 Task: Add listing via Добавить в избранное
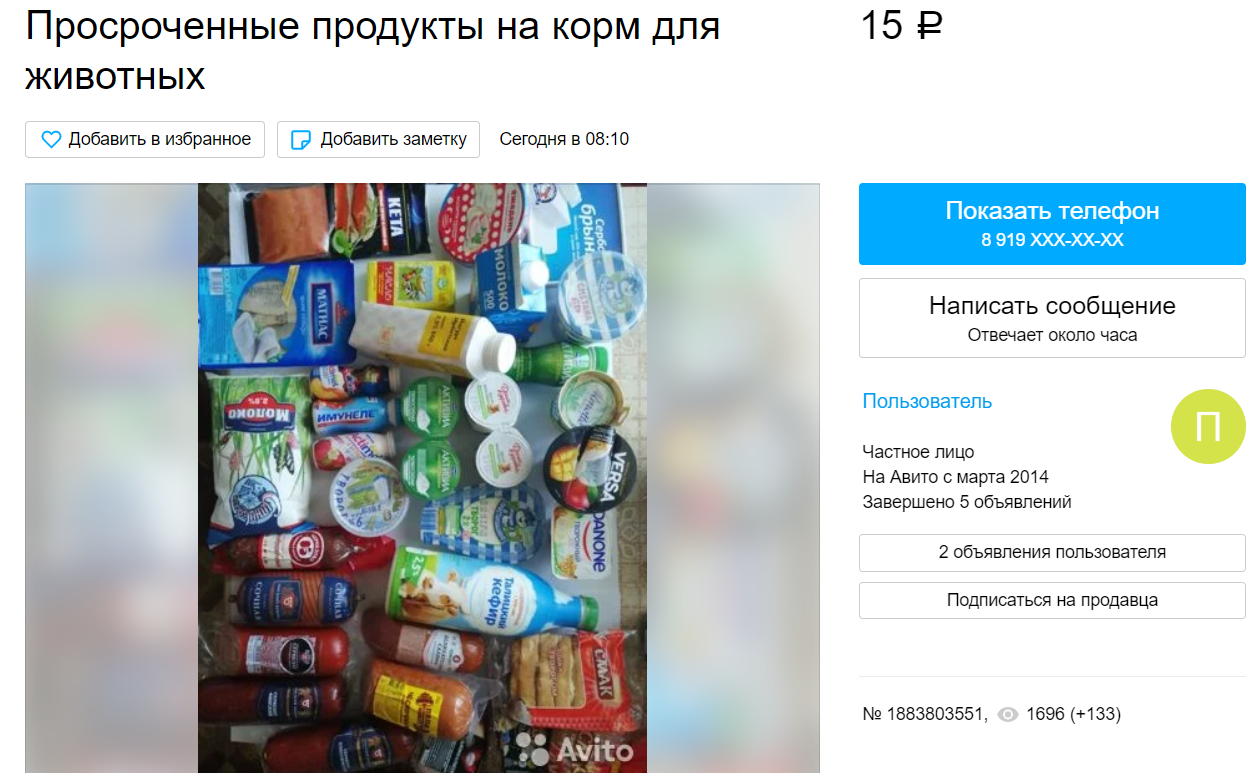click(x=145, y=140)
